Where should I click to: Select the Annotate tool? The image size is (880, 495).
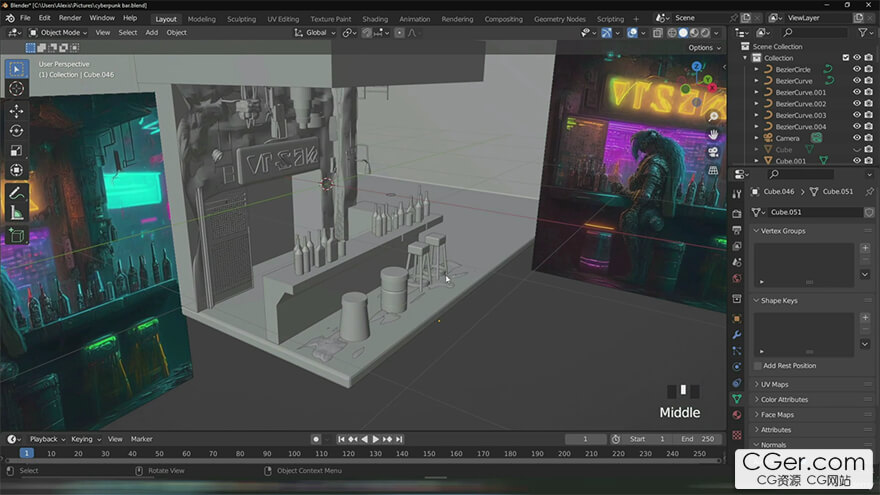pyautogui.click(x=16, y=193)
